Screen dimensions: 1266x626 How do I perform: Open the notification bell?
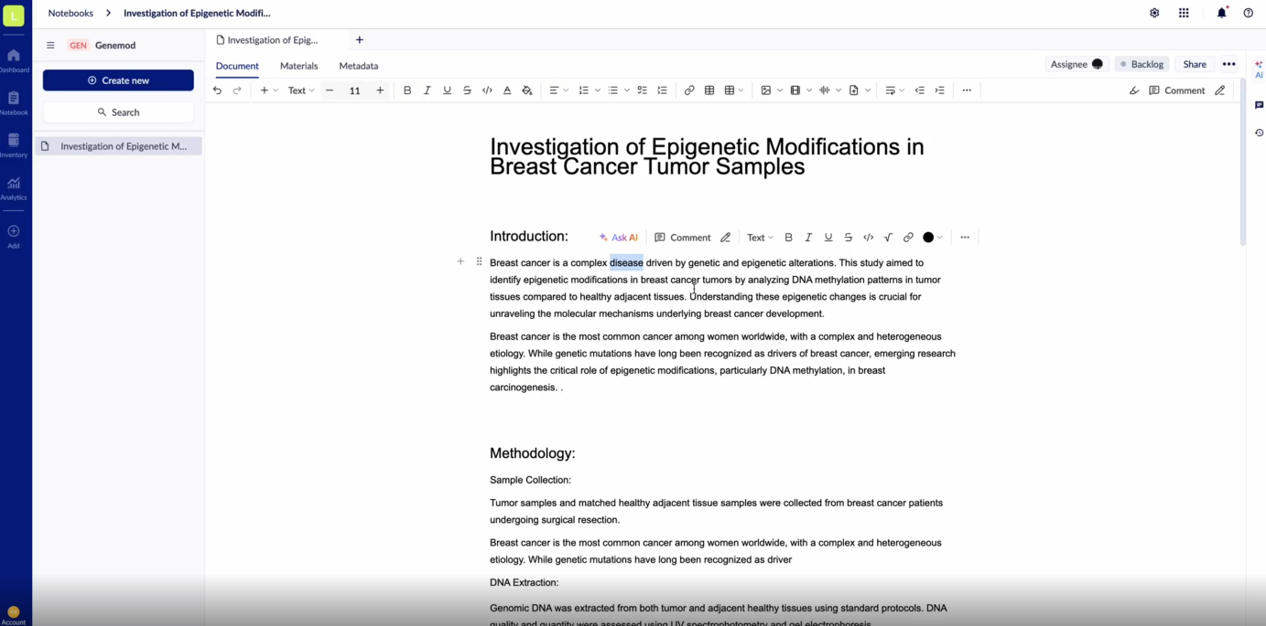[x=1221, y=13]
